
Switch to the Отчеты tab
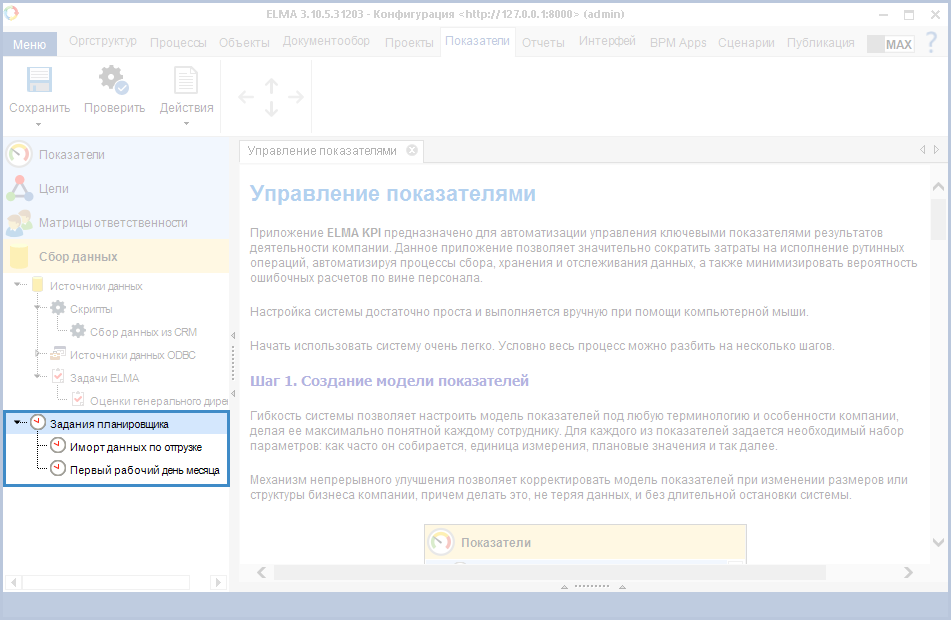tap(543, 42)
